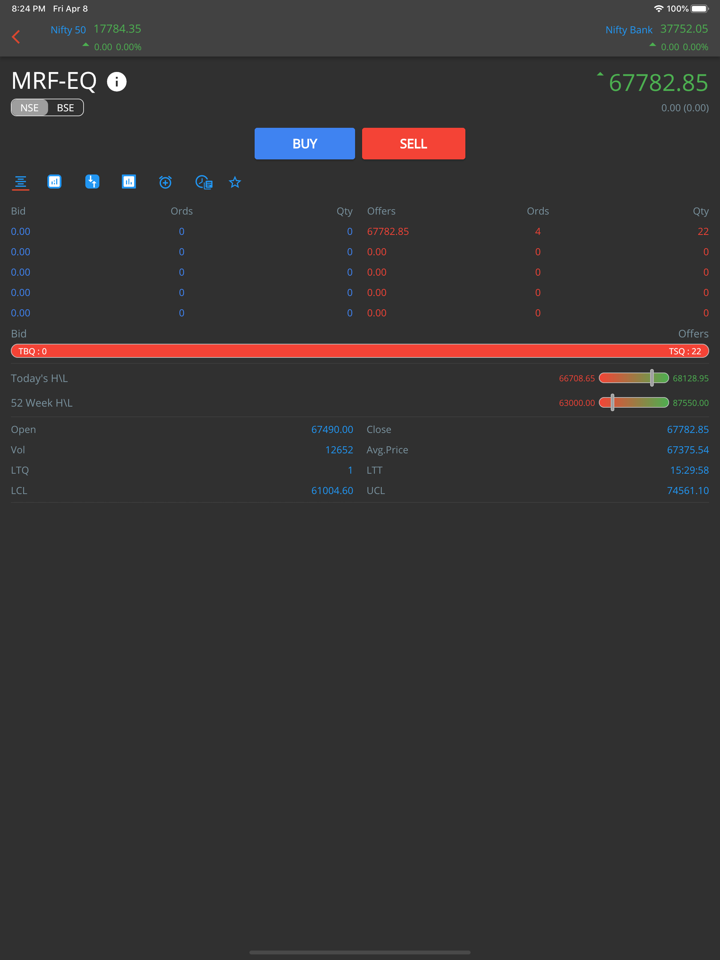Switch exchange to BSE
The image size is (720, 960).
[66, 108]
